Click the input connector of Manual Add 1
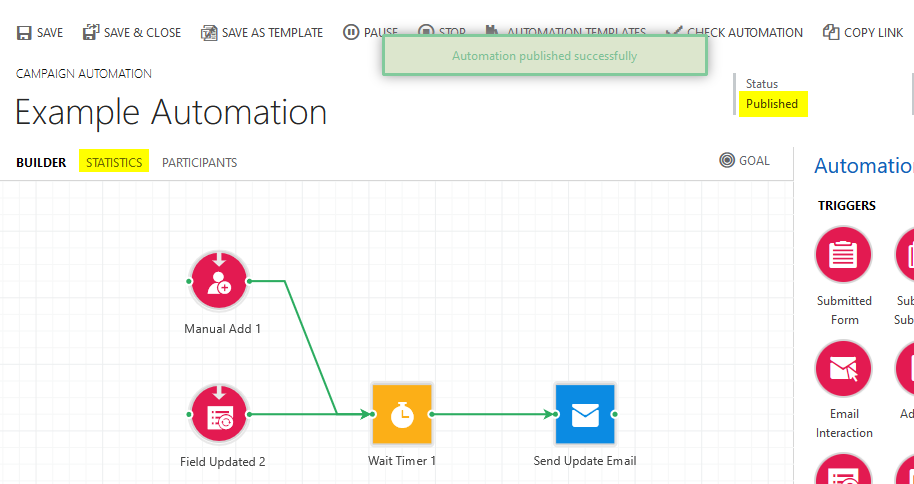The height and width of the screenshot is (484, 914). pos(189,281)
